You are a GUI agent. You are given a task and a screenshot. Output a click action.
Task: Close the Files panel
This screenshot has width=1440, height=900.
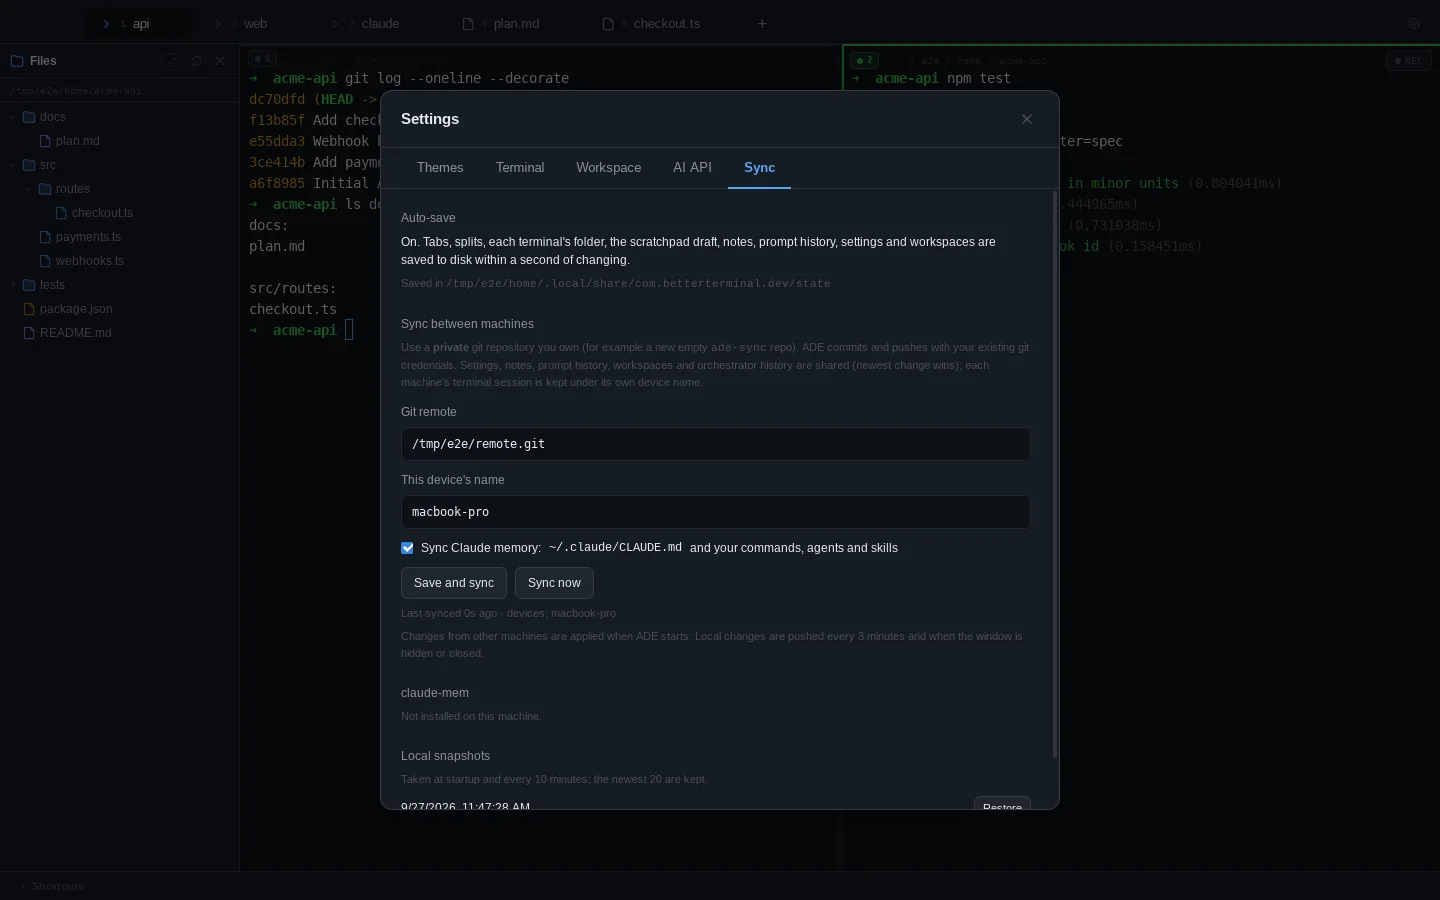point(221,61)
